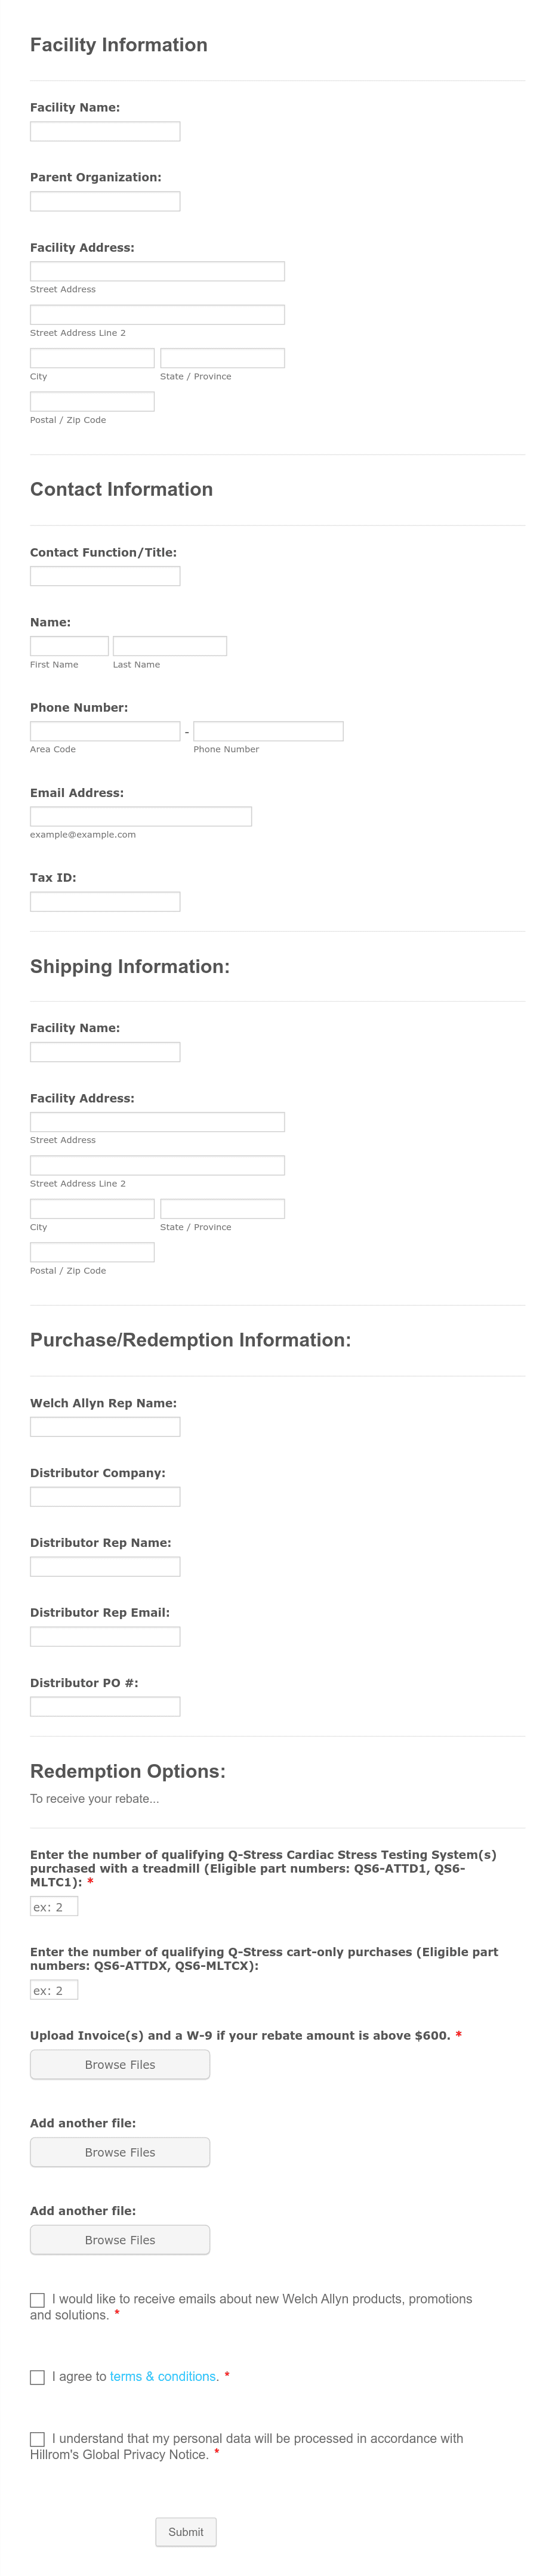Screen dimensions: 555x2576
Task: Focus the Area Code field
Action: (105, 731)
